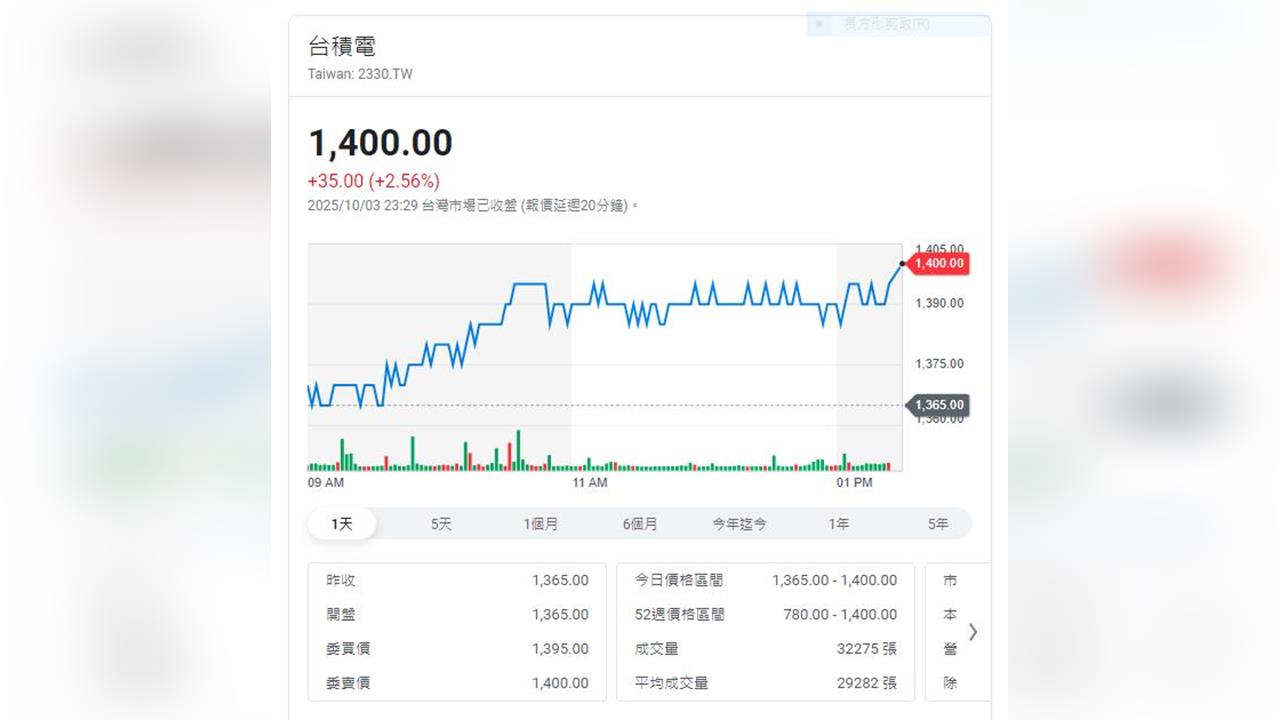The image size is (1280, 720).
Task: Click the 委買價 bid price row
Action: click(x=457, y=648)
